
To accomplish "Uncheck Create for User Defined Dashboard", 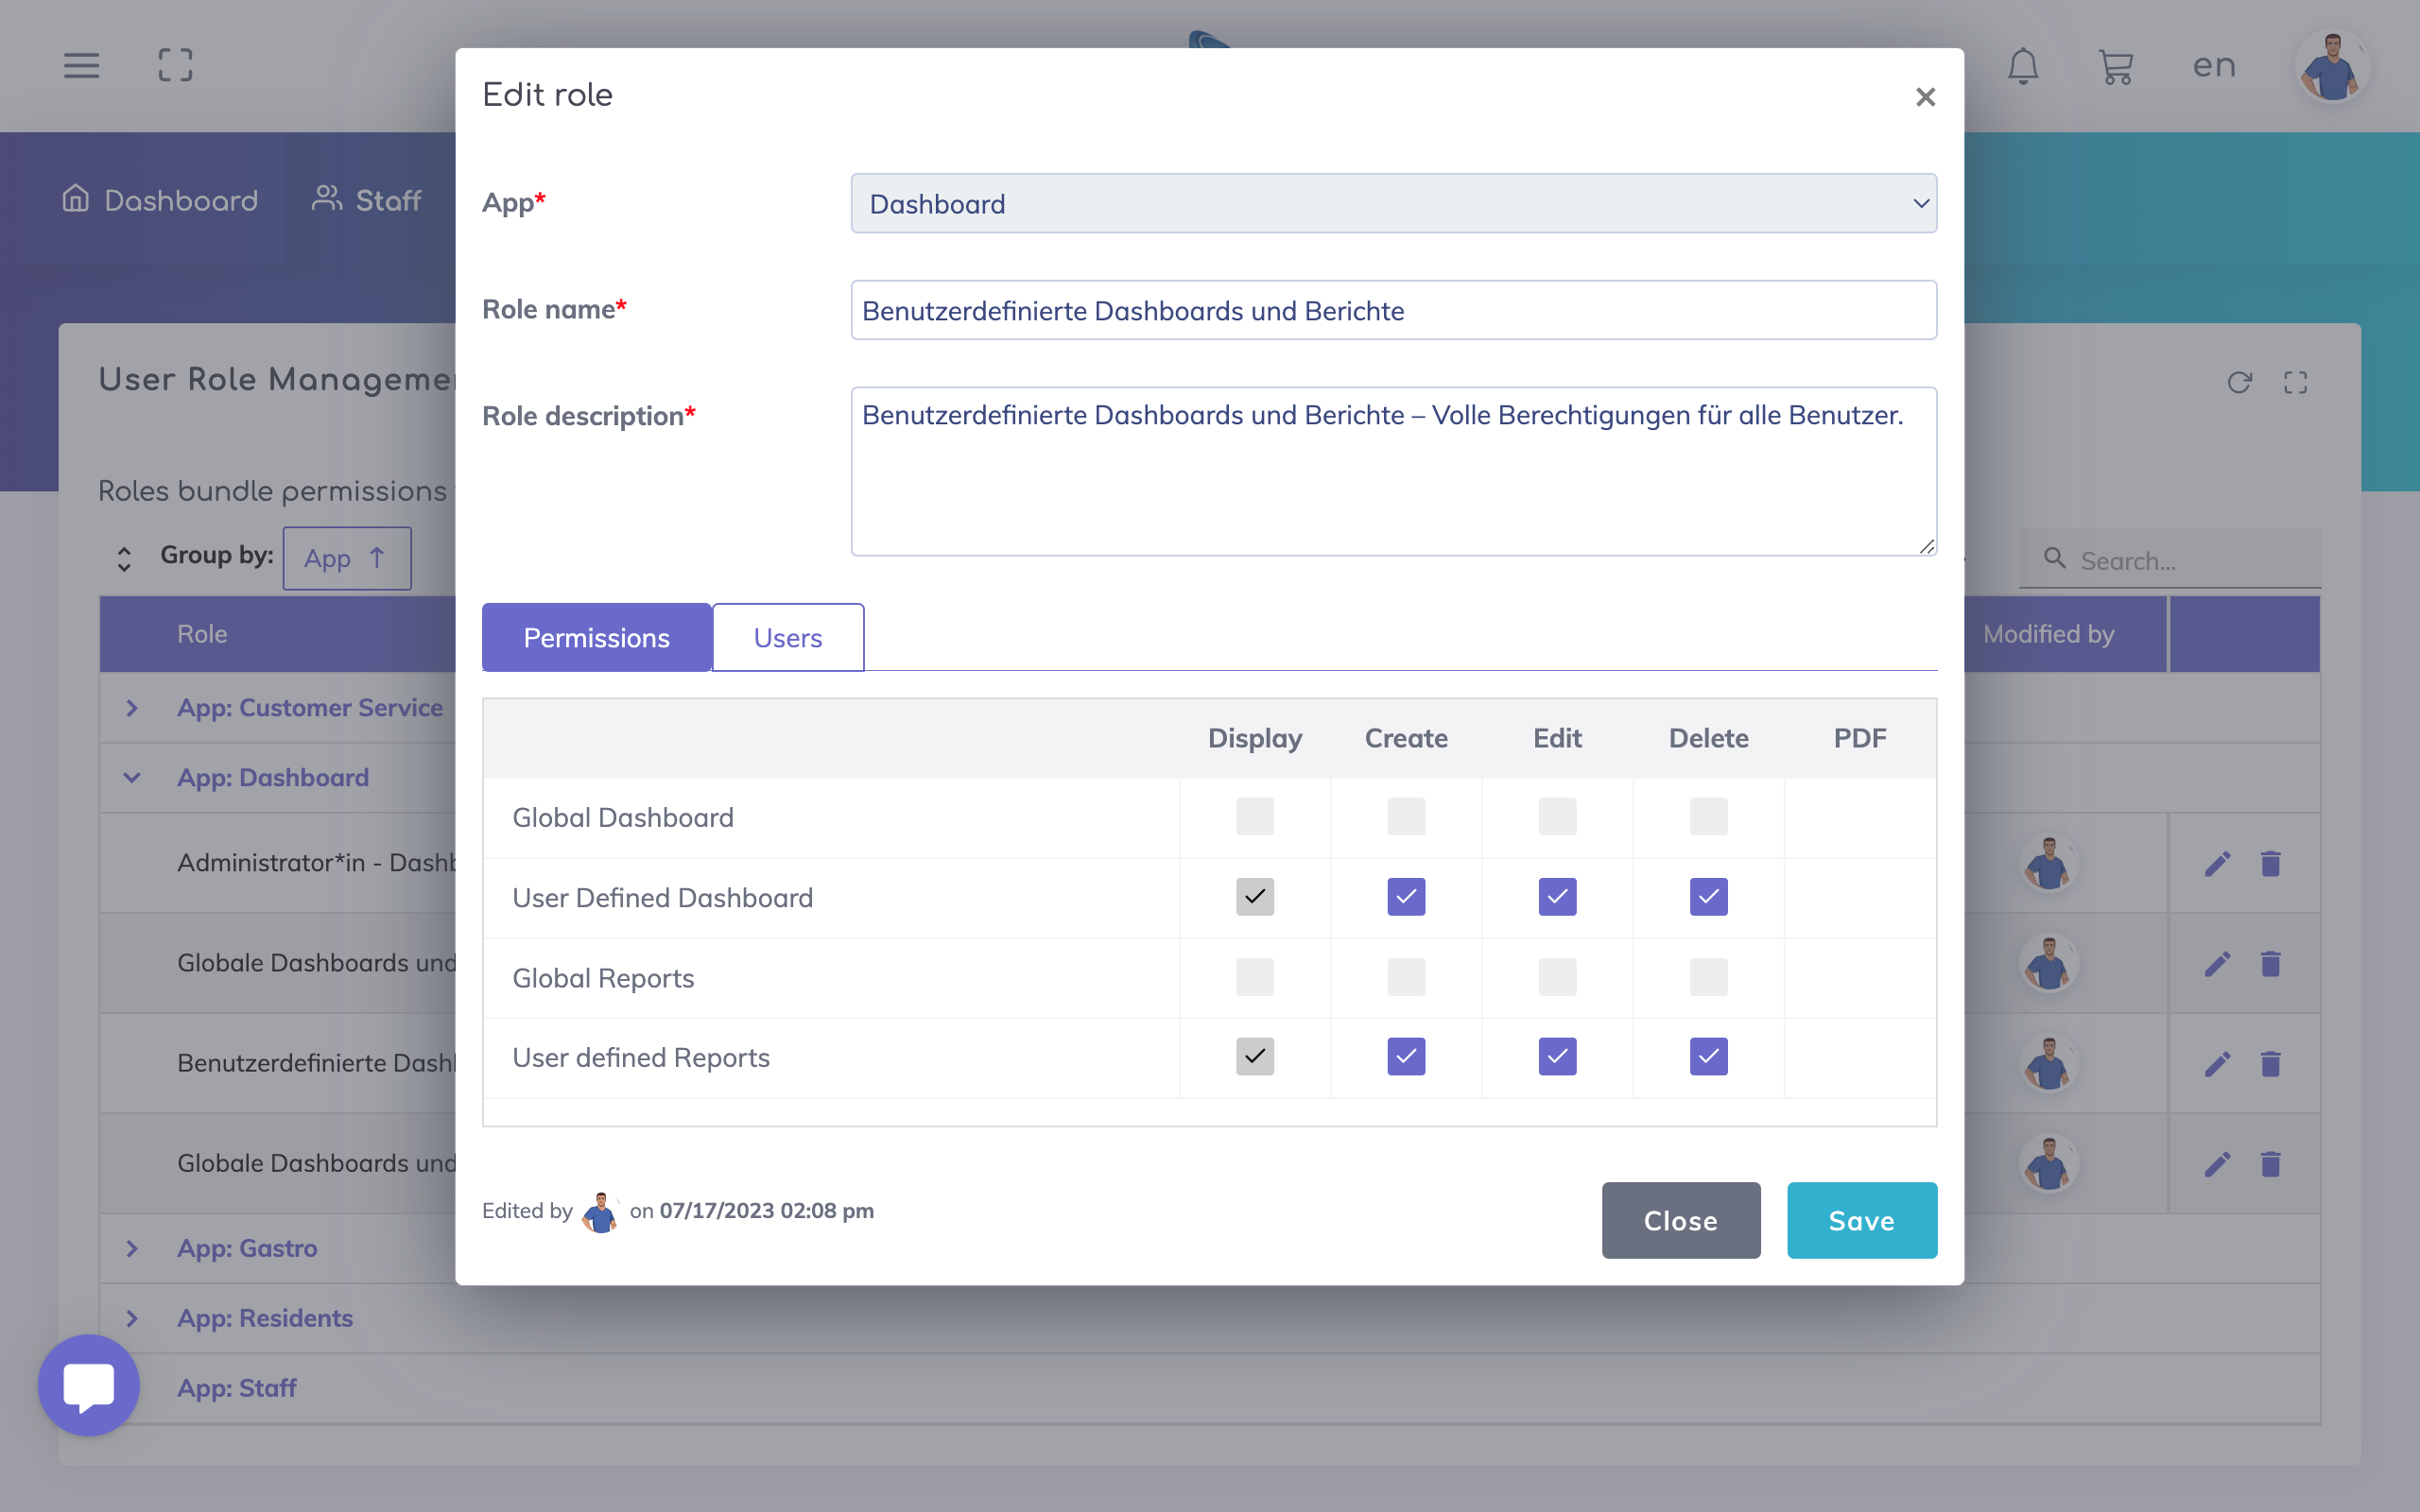I will (x=1406, y=897).
